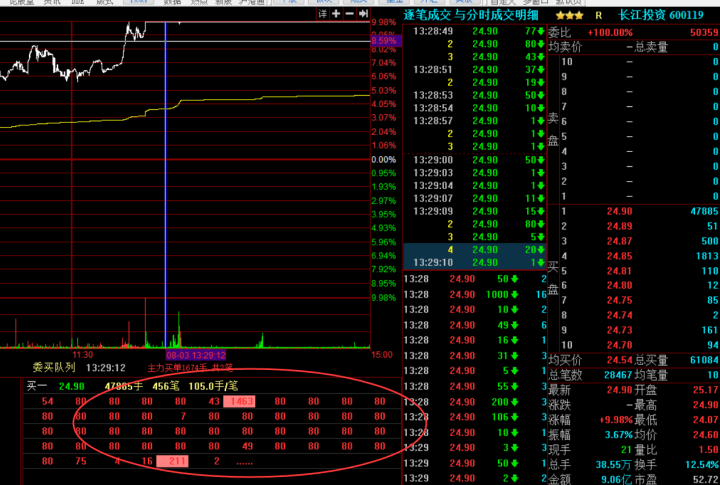
Task: Click the 8.59% price axis label
Action: coord(384,41)
